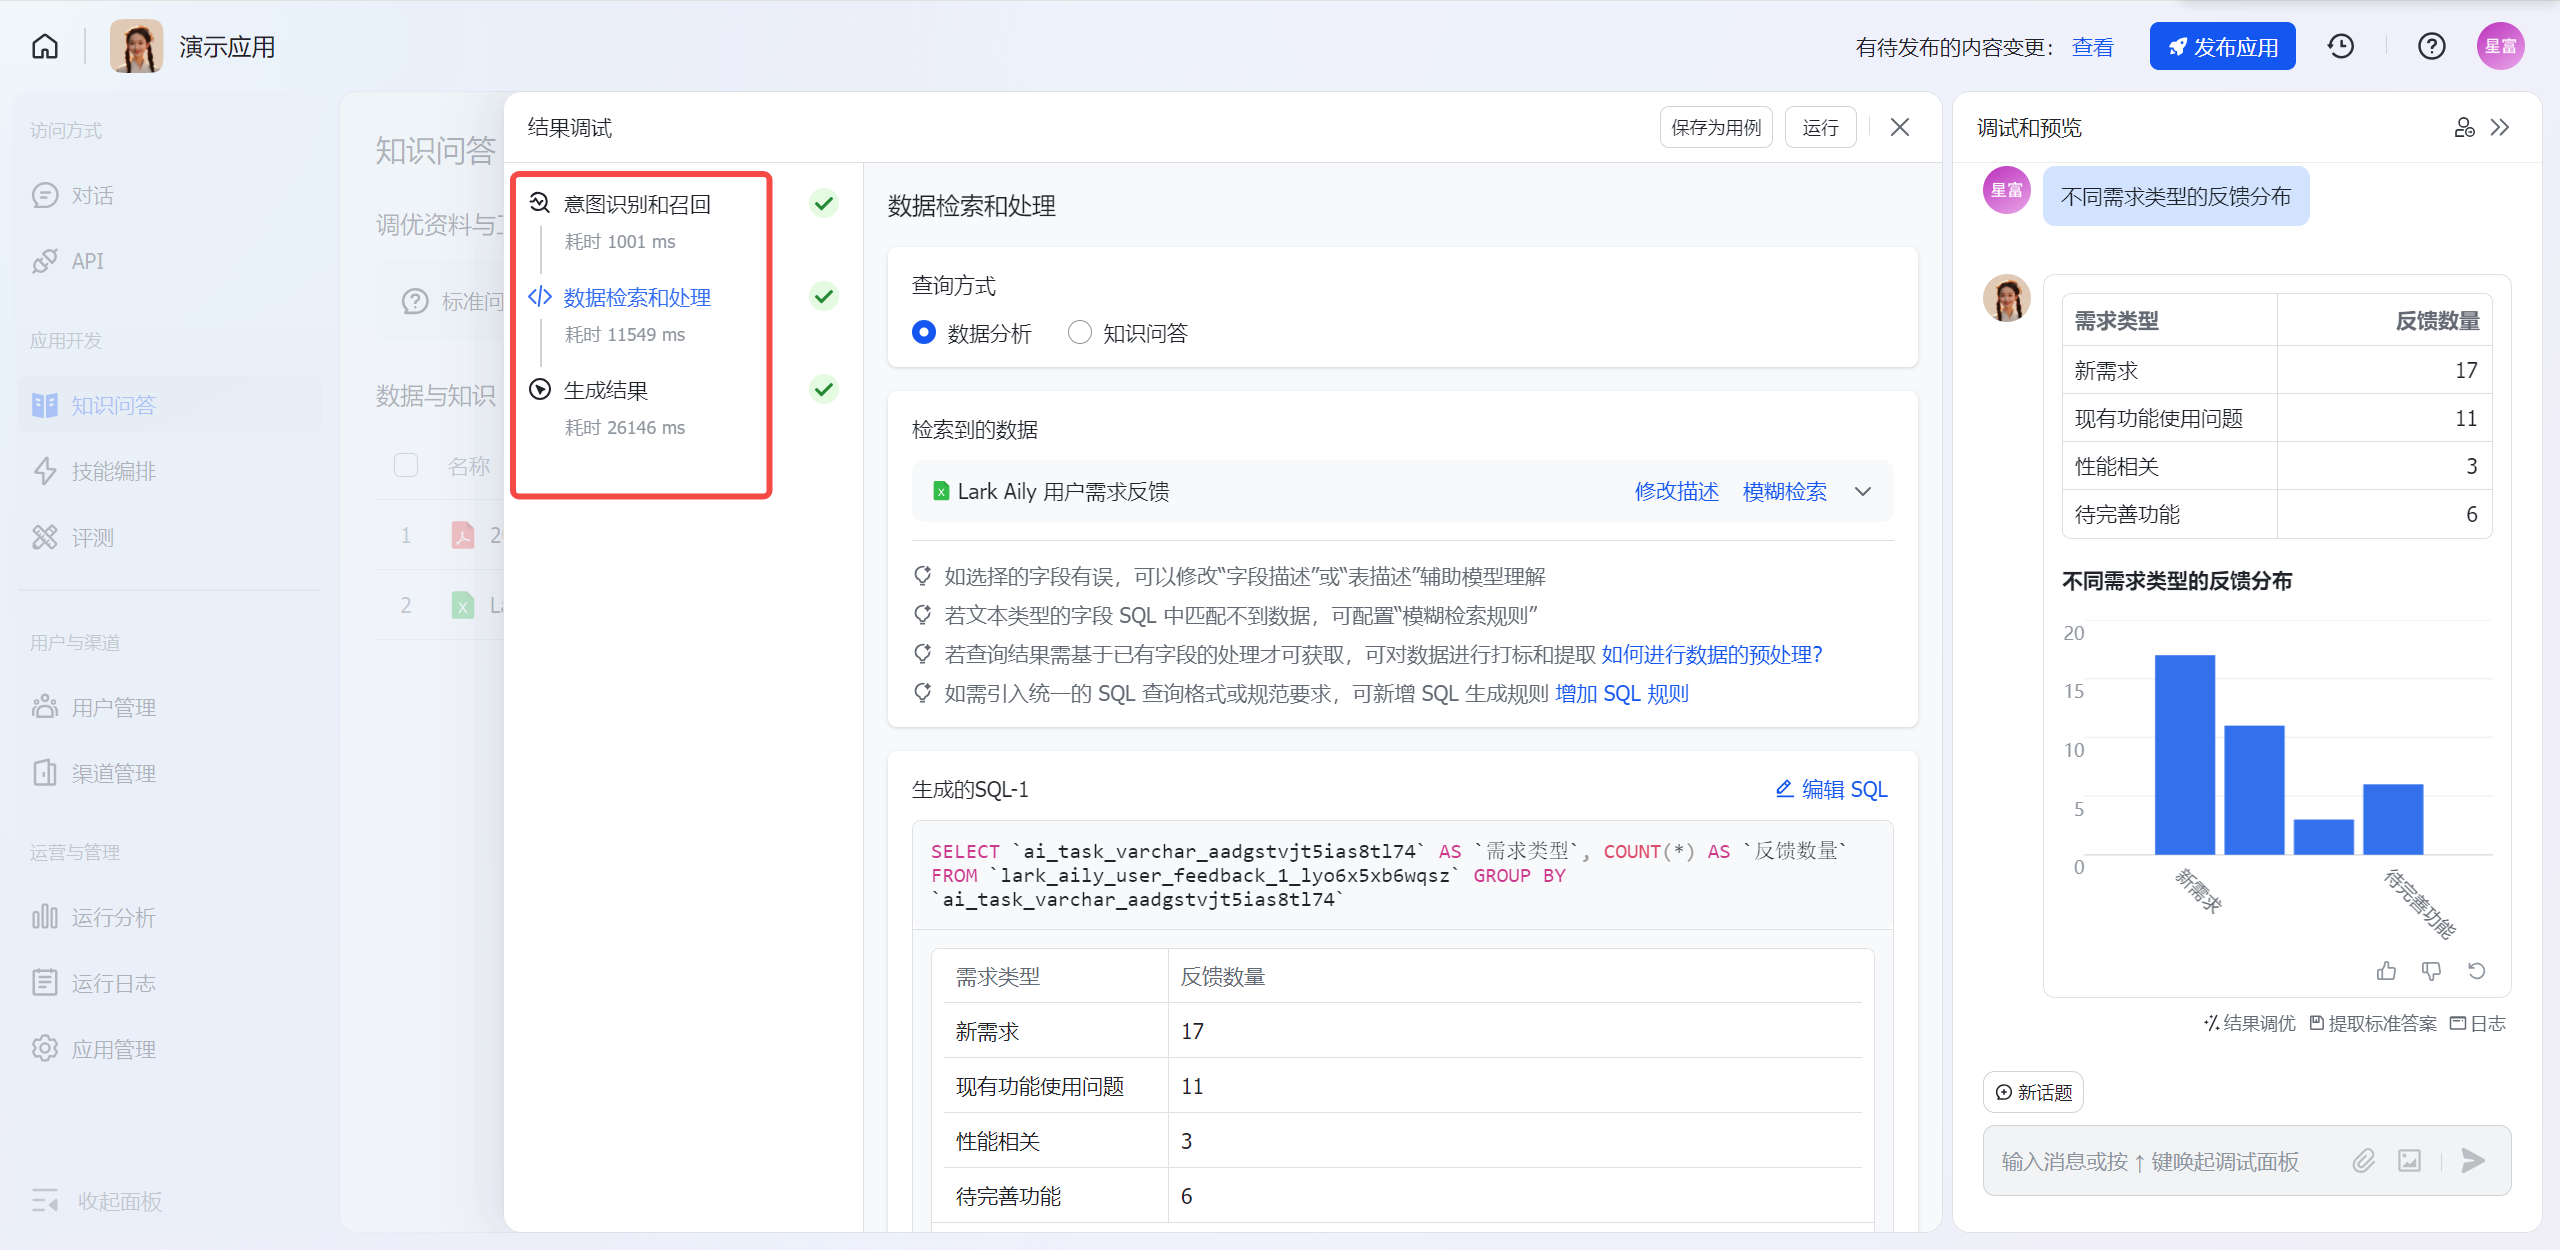Click the spreadsheet file icon in row 2
2560x1250 pixels.
pyautogui.click(x=462, y=605)
